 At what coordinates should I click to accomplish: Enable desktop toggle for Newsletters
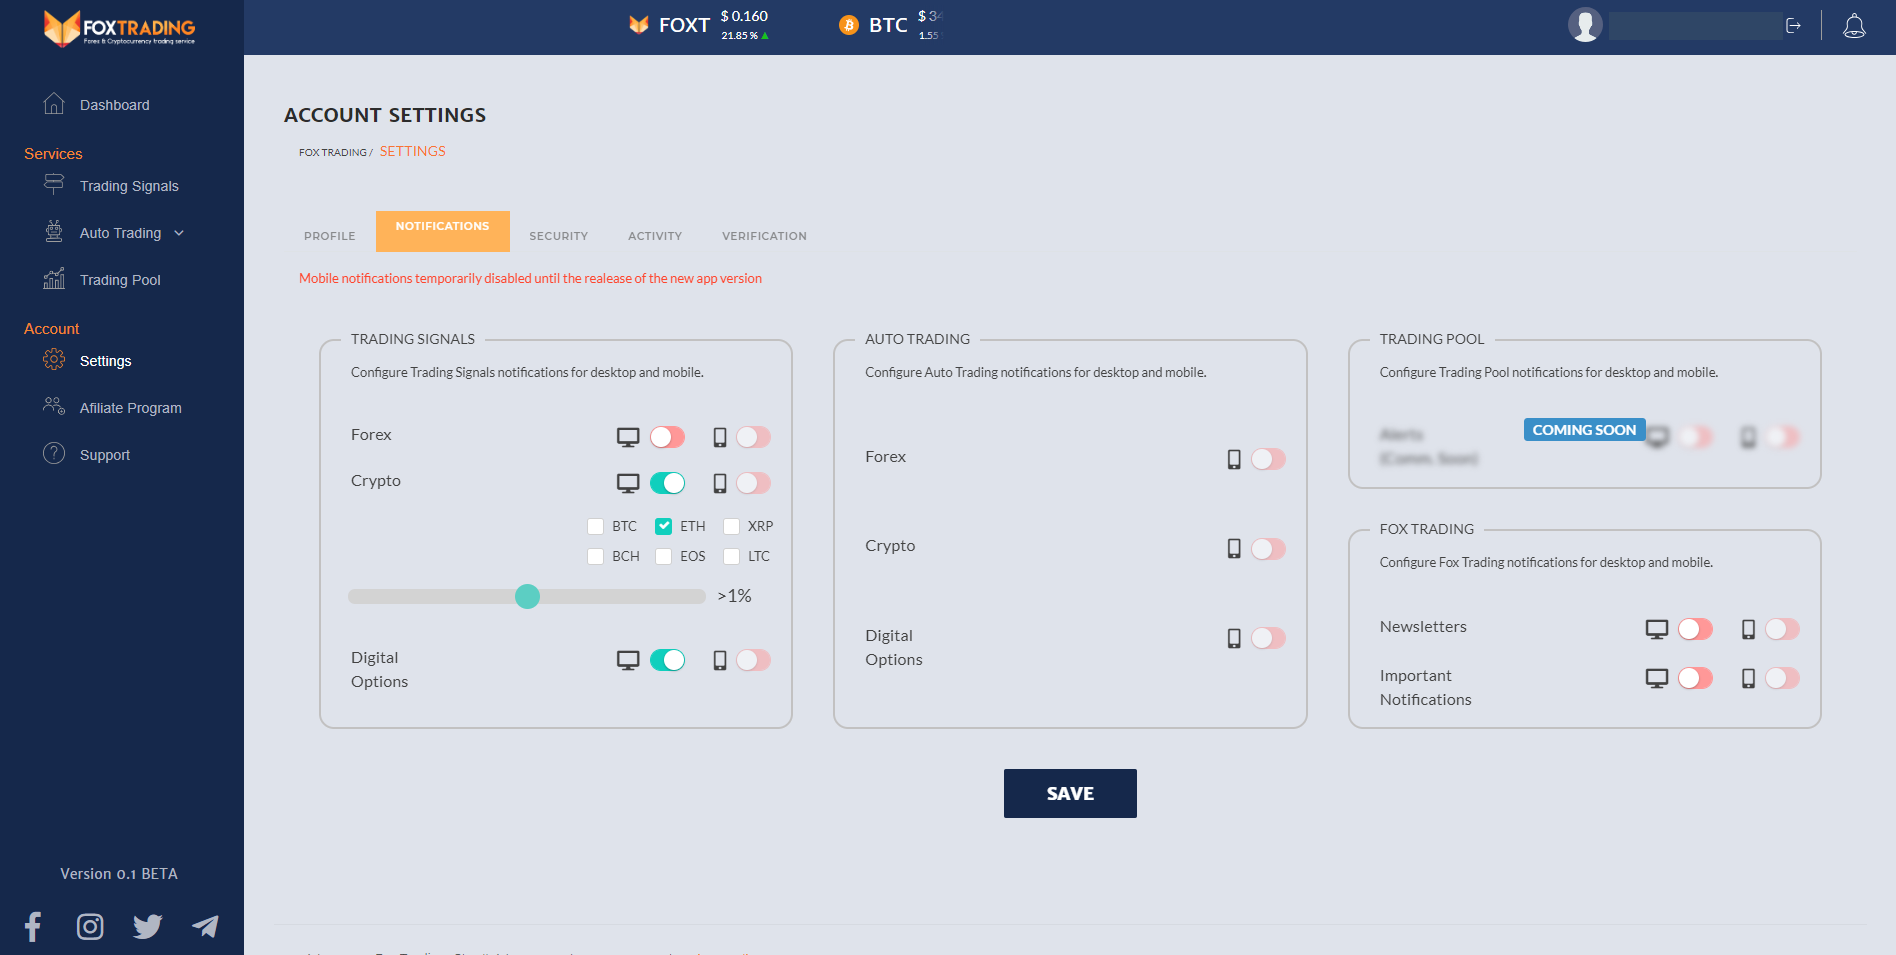pyautogui.click(x=1696, y=629)
